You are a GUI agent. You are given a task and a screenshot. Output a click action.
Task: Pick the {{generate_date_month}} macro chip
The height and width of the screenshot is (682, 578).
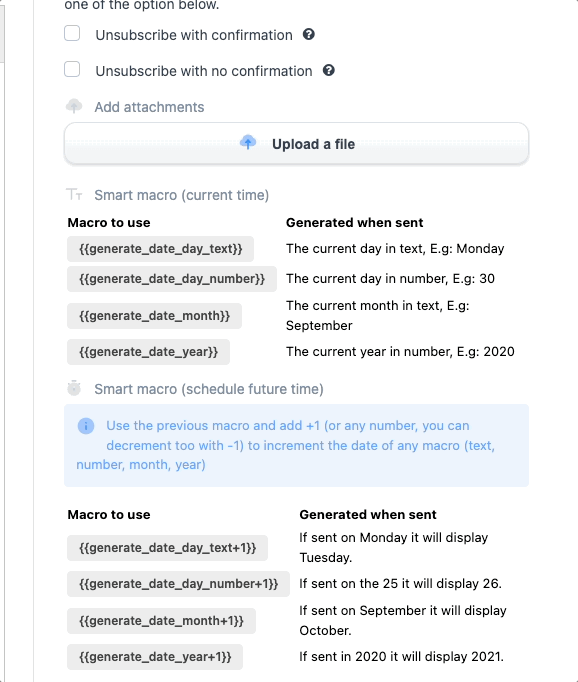click(154, 316)
